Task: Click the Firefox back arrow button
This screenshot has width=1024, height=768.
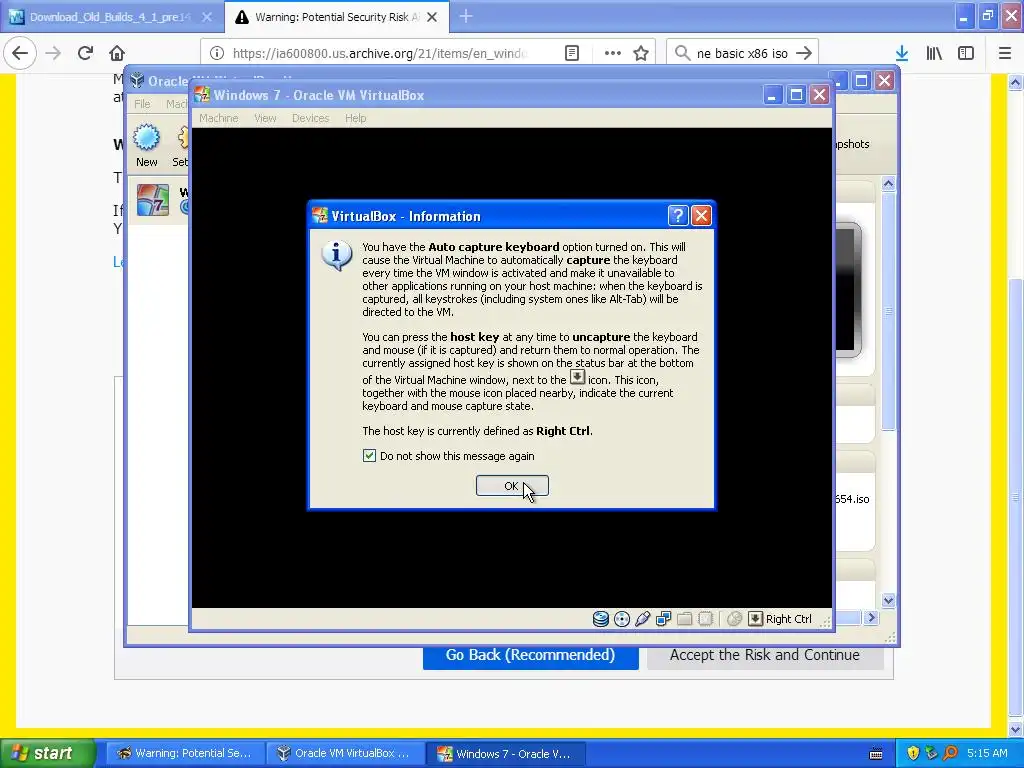Action: [20, 53]
